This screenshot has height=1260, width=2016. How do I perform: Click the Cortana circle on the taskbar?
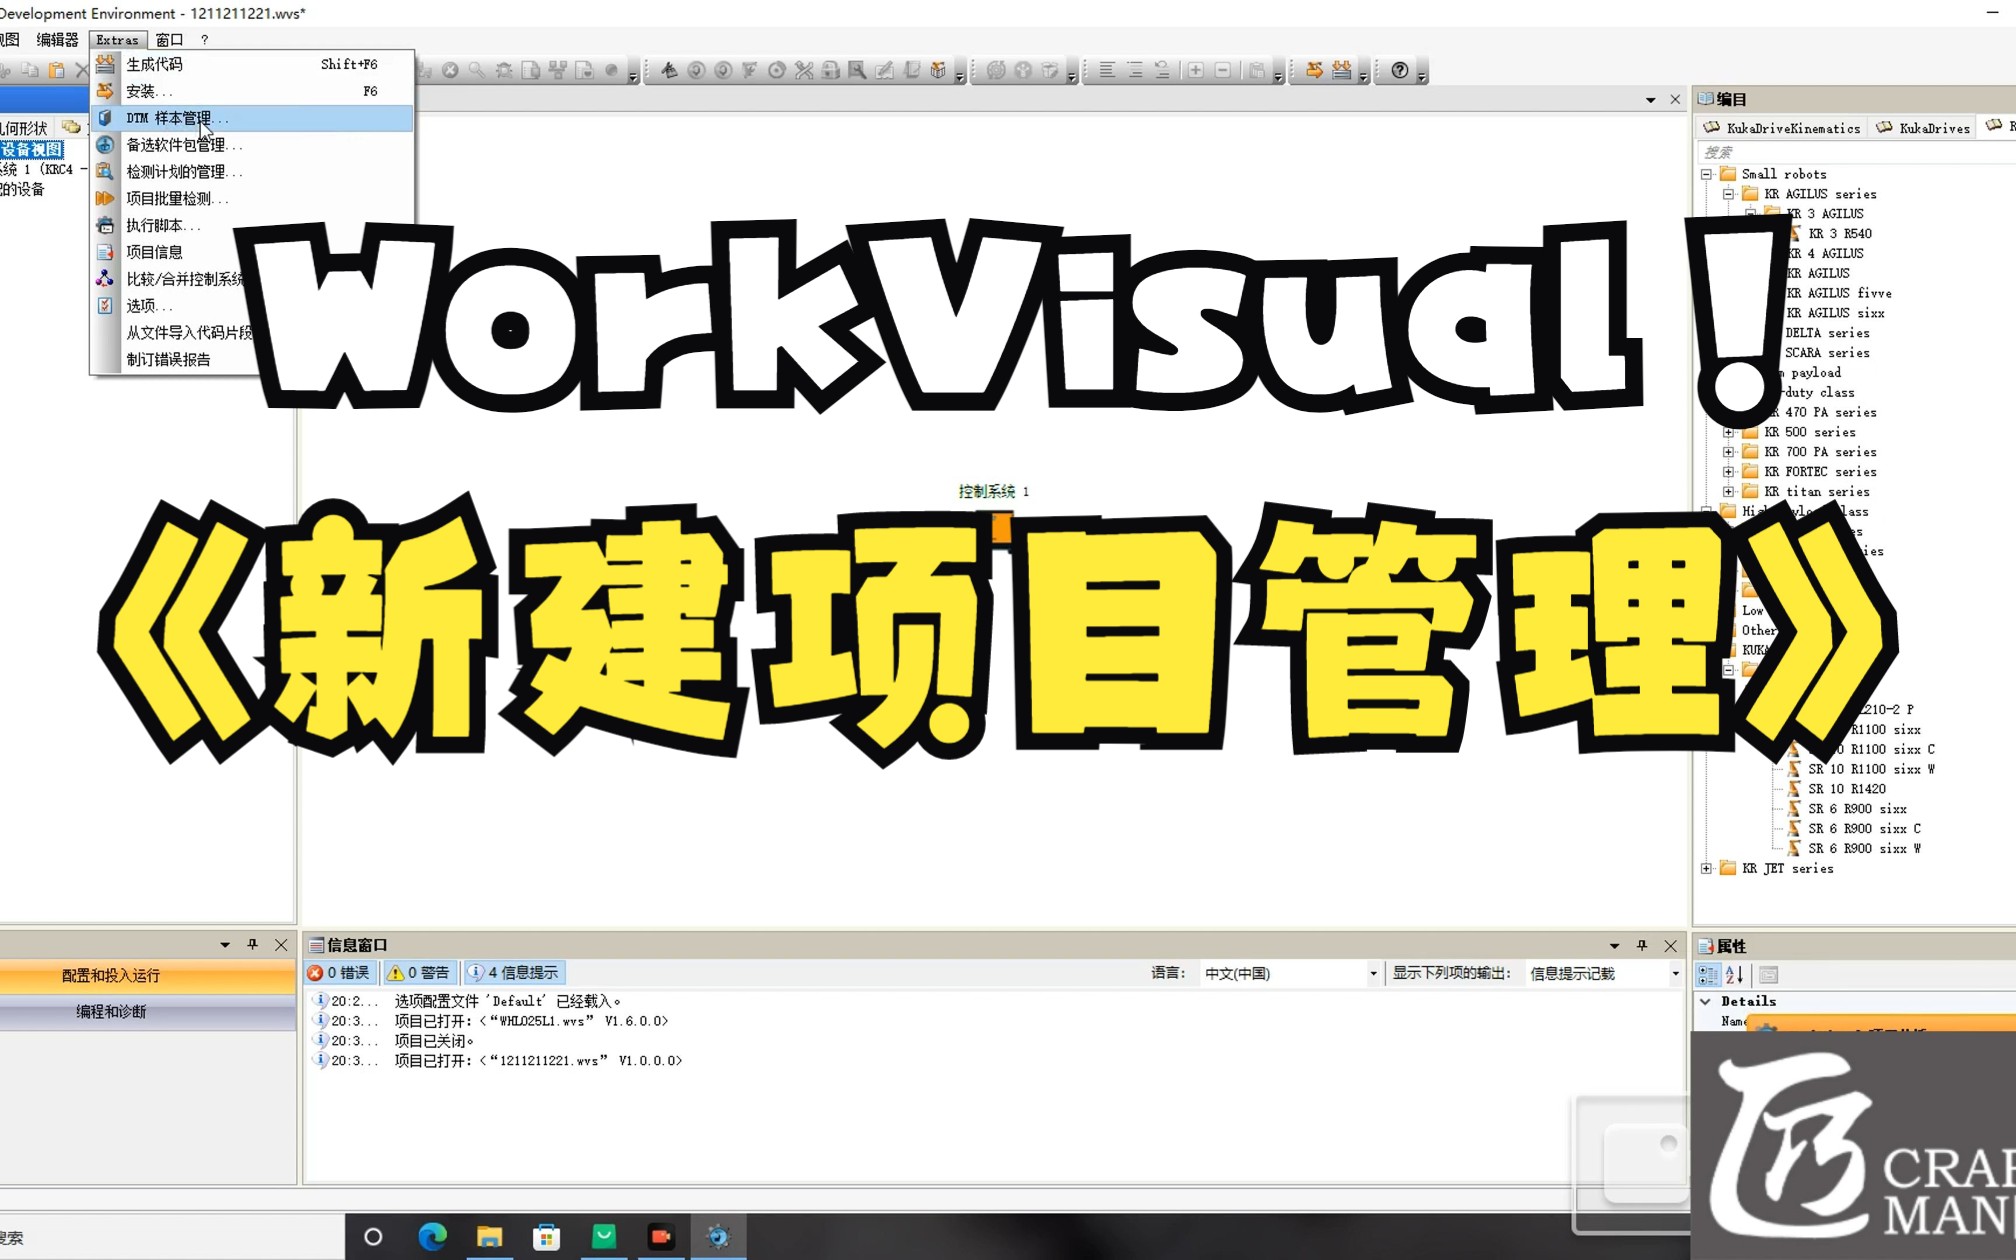point(373,1237)
